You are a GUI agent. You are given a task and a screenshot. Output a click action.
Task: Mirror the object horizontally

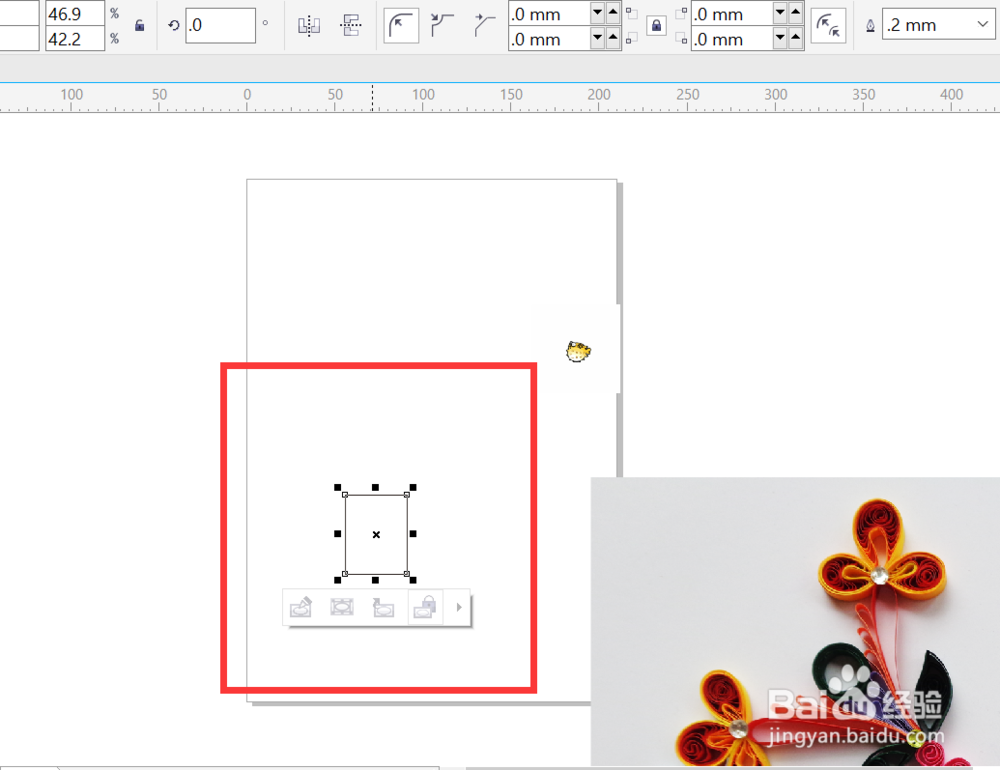point(309,26)
